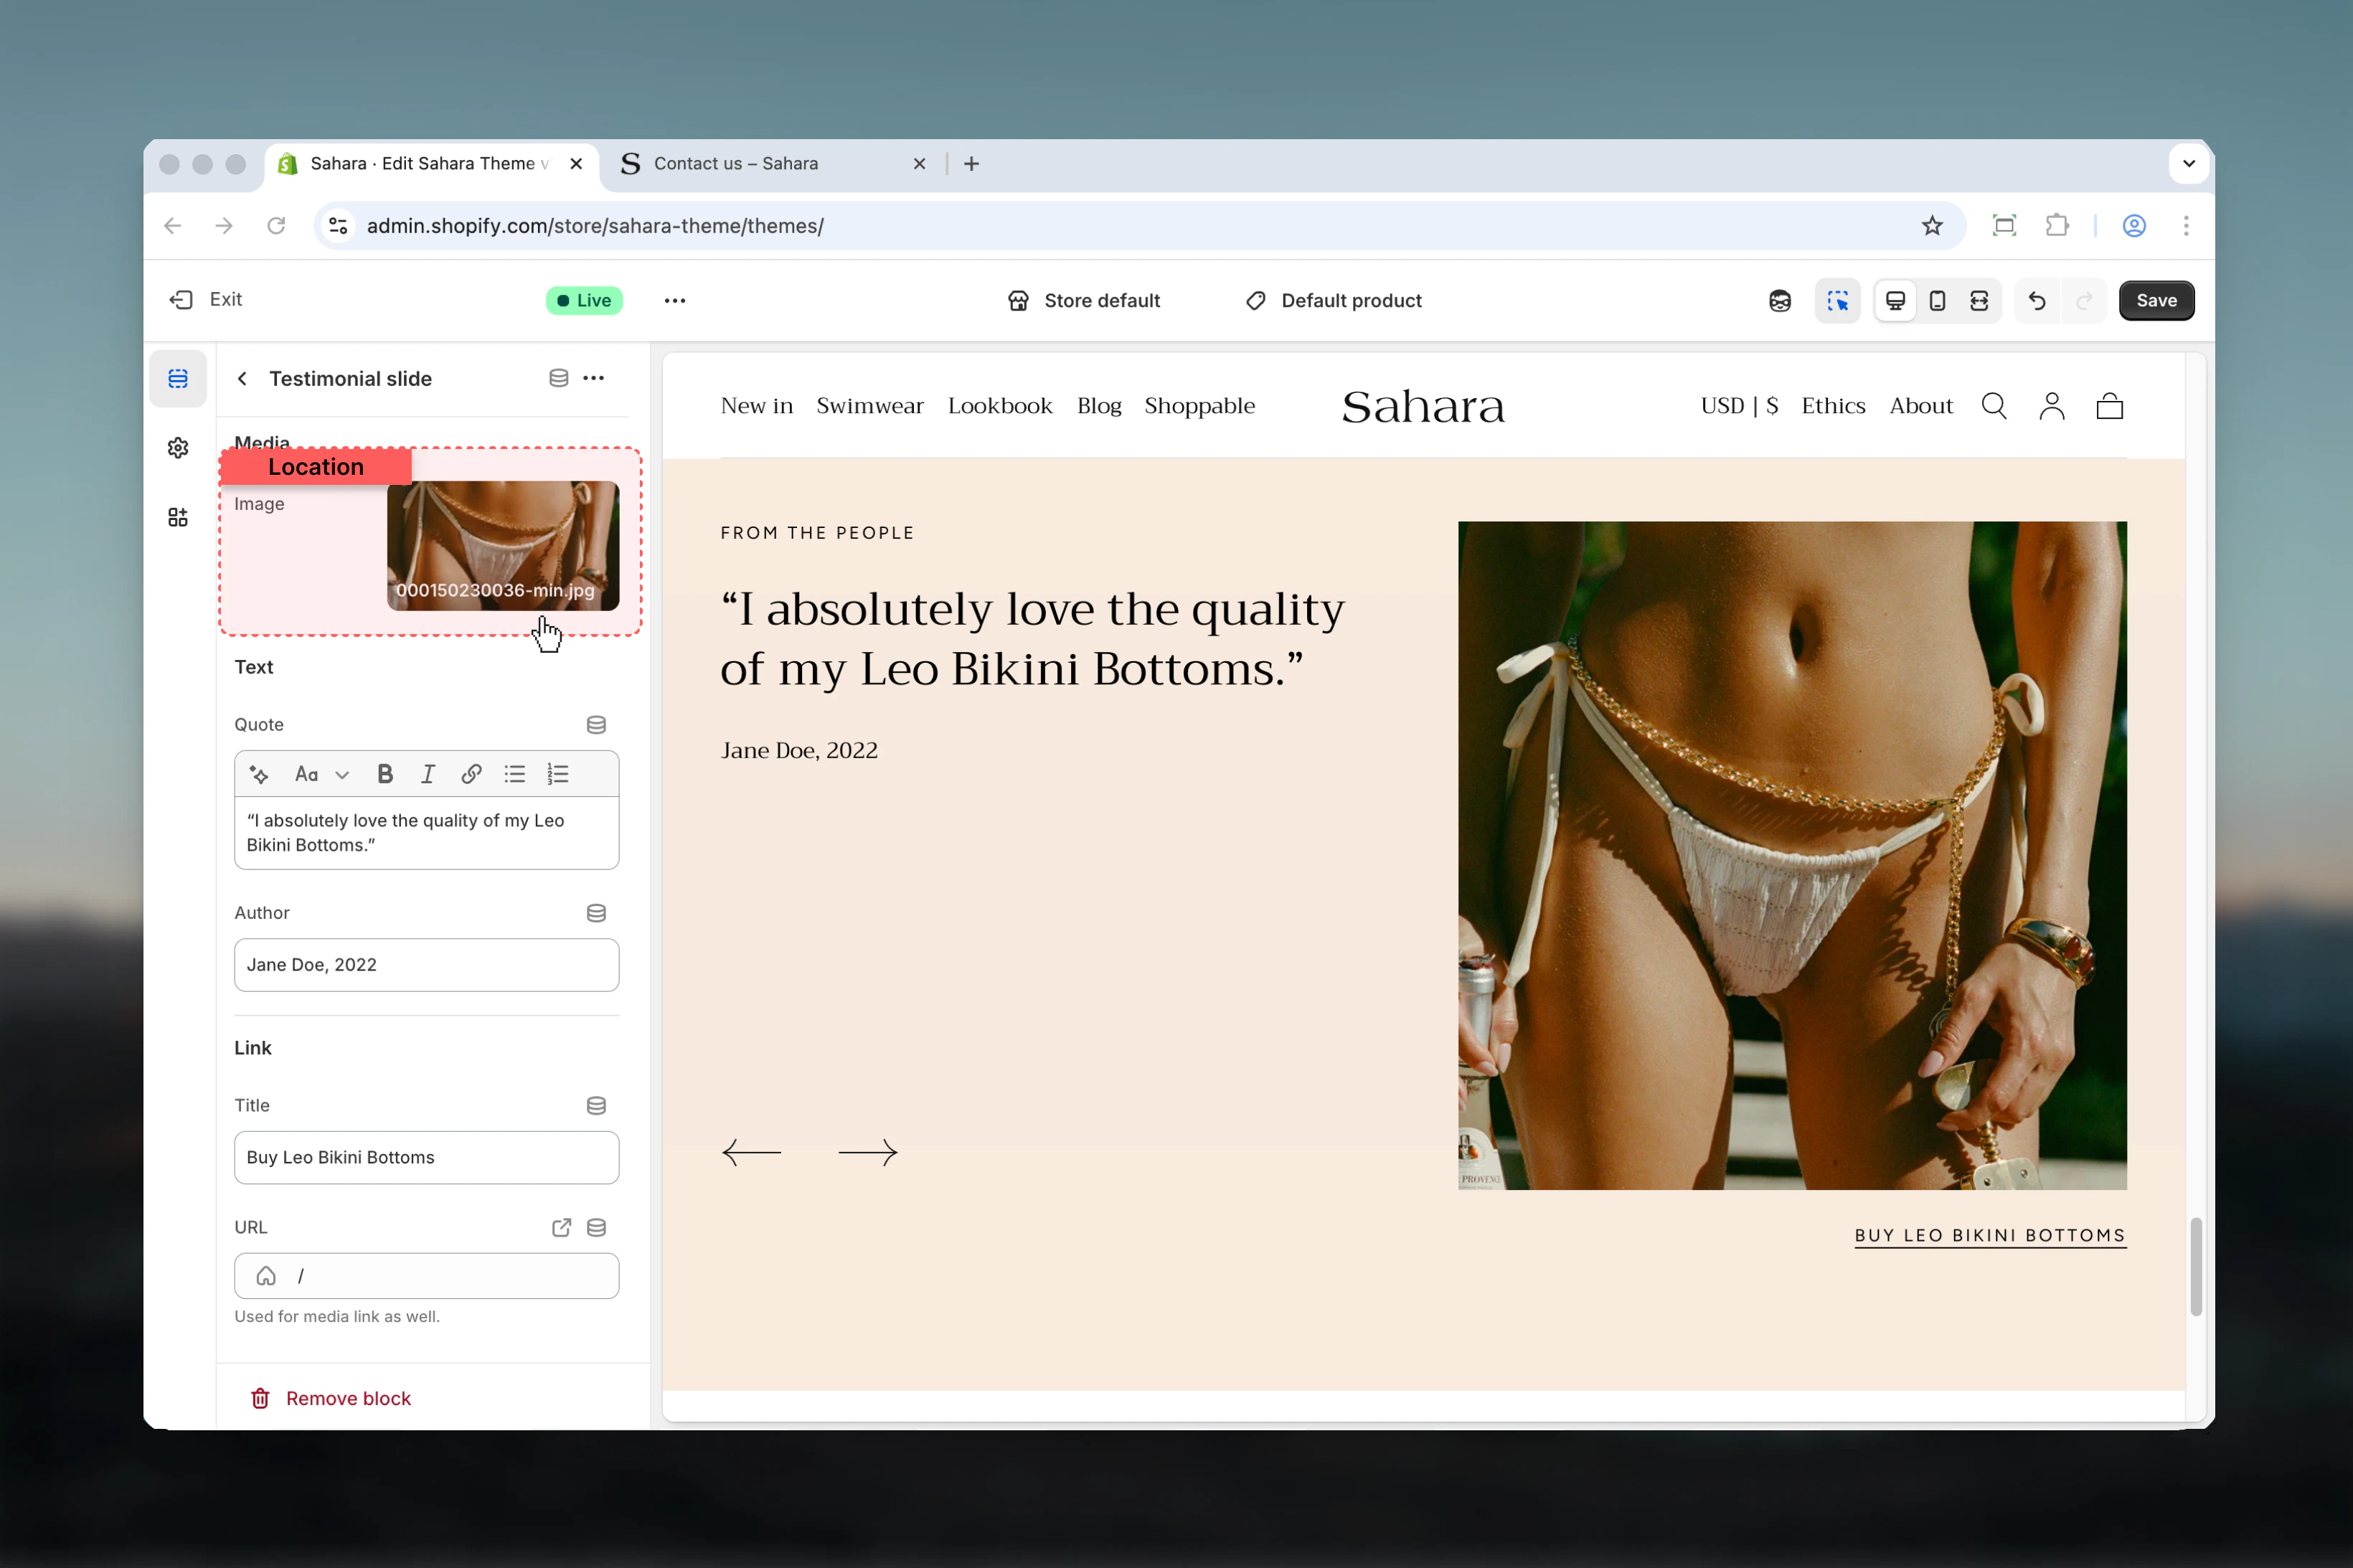Select the 000150230036-min.jpg image thumbnail
2353x1568 pixels.
point(503,546)
